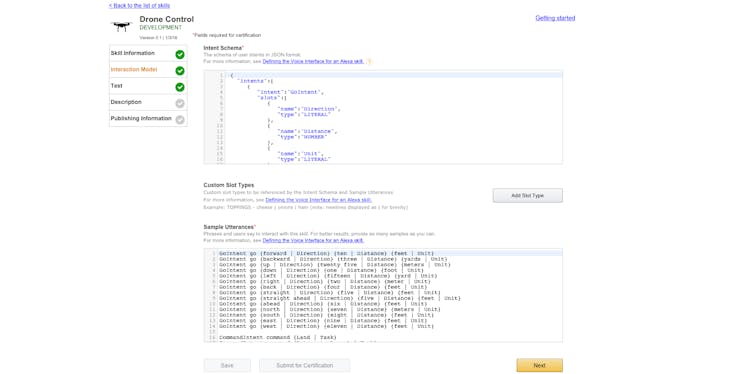Click the Custom Slot Types heading
Viewport: 740px width, 374px height.
229,185
